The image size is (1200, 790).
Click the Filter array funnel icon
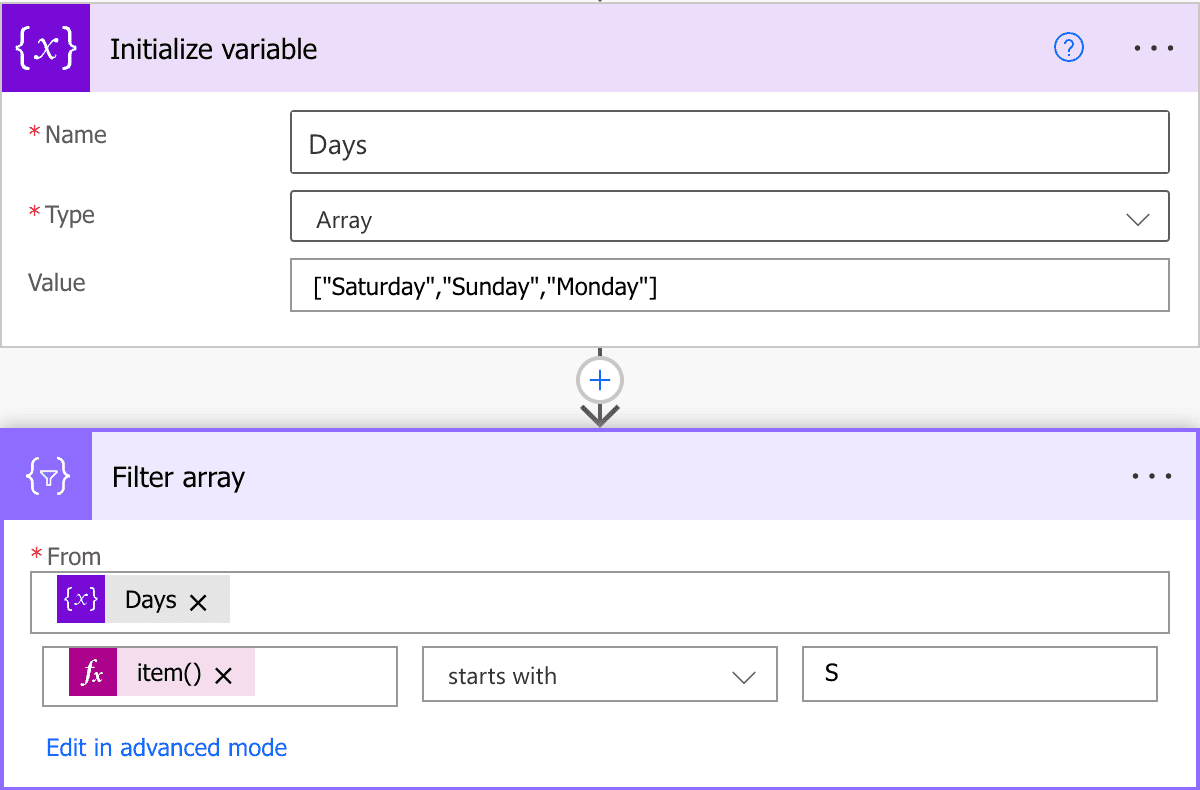47,477
